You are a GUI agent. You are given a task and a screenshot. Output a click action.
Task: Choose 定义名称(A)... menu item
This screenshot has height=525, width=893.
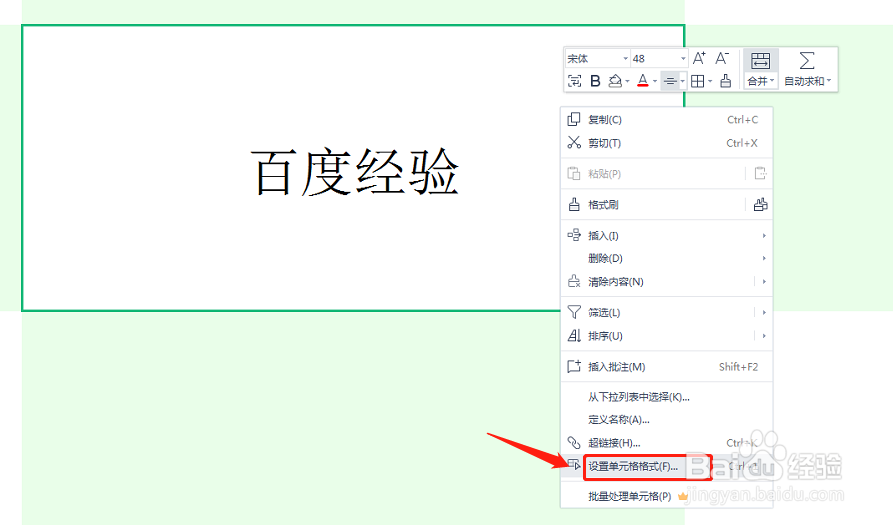[x=666, y=420]
